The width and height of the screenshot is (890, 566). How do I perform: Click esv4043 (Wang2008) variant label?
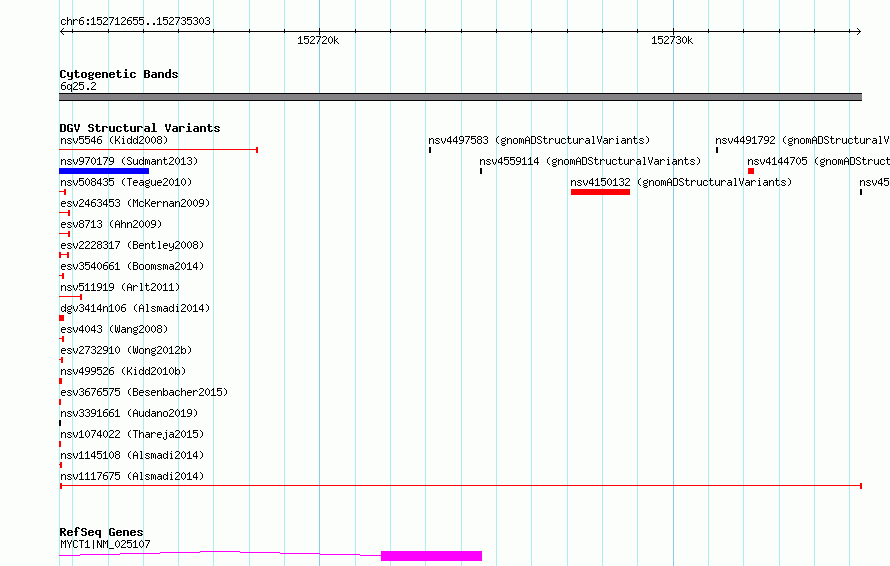[x=114, y=329]
